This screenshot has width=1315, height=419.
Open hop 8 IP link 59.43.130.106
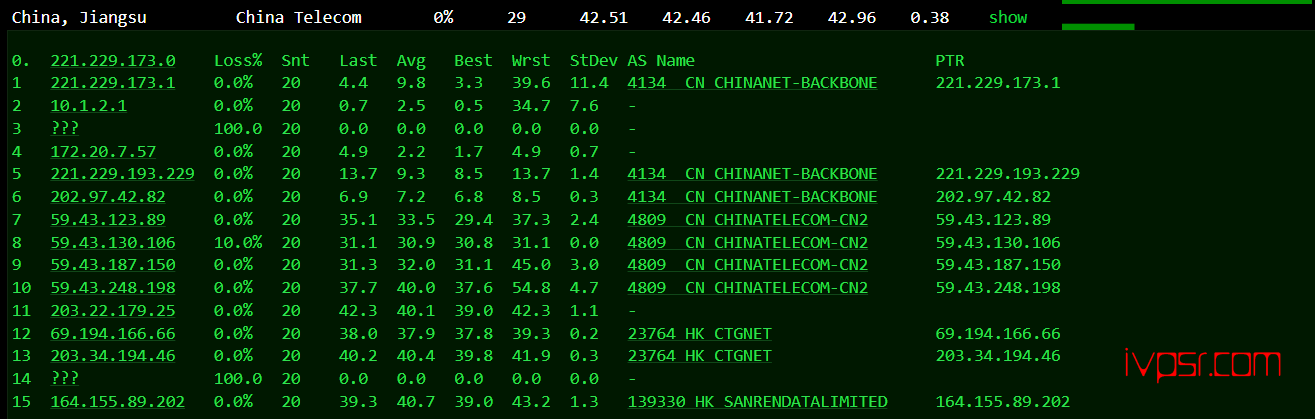(x=113, y=243)
